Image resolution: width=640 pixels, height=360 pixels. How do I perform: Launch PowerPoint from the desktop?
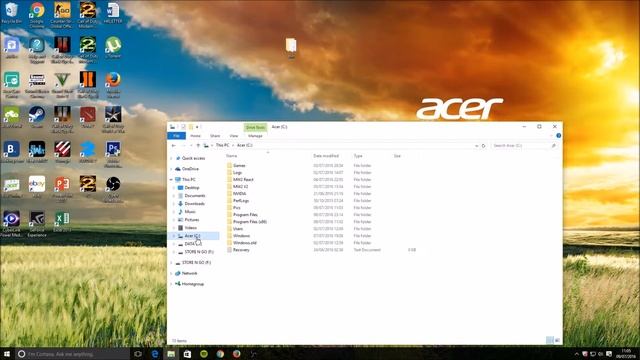(x=62, y=189)
